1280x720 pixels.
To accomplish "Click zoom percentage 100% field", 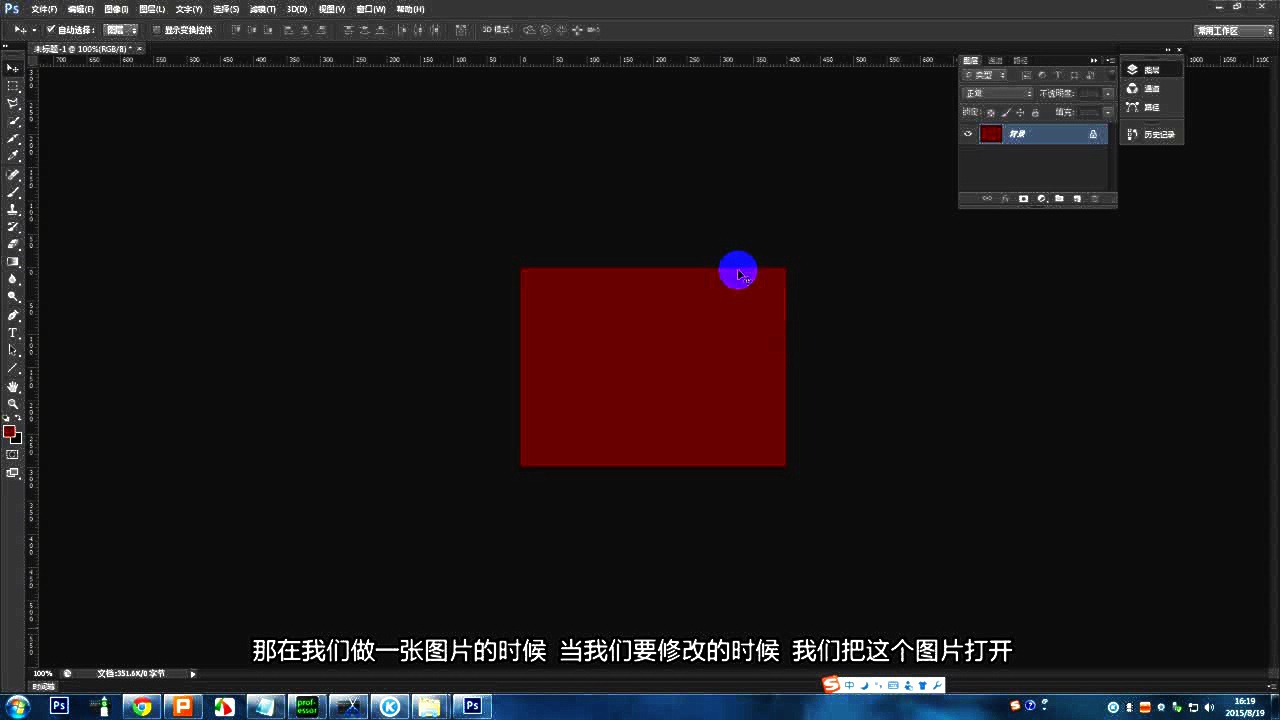I will (43, 674).
